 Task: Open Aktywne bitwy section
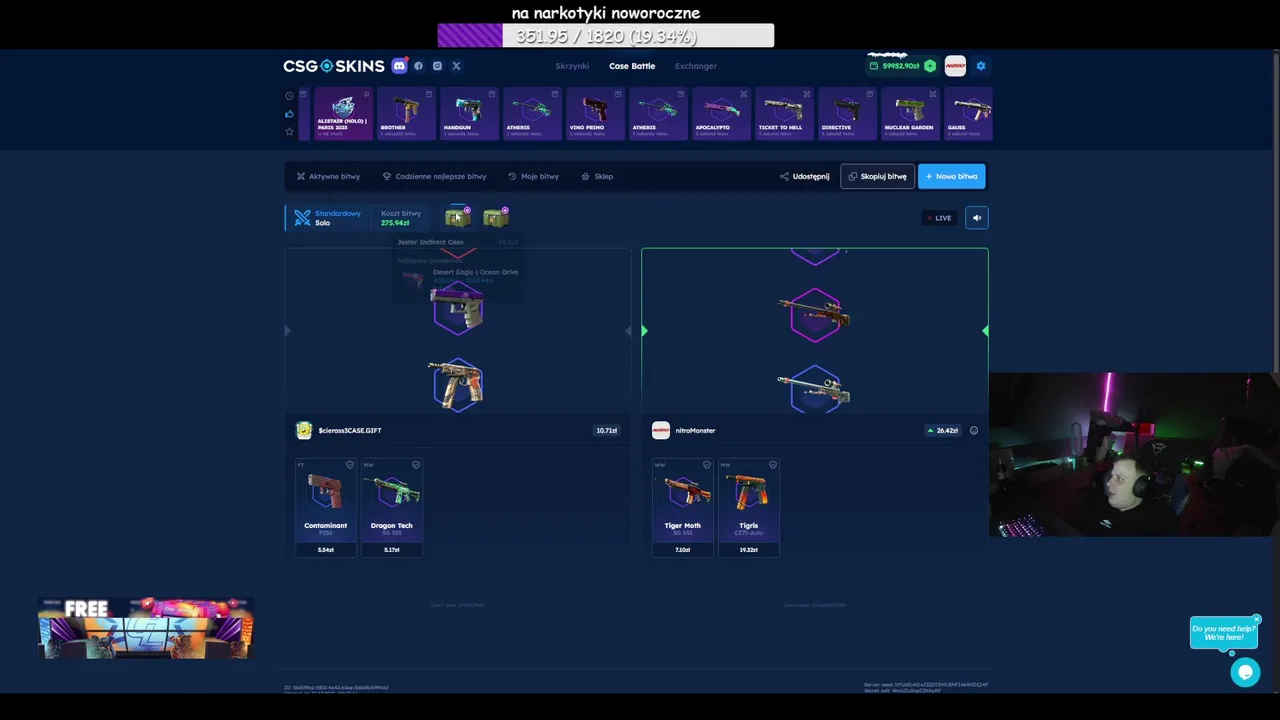[x=328, y=176]
